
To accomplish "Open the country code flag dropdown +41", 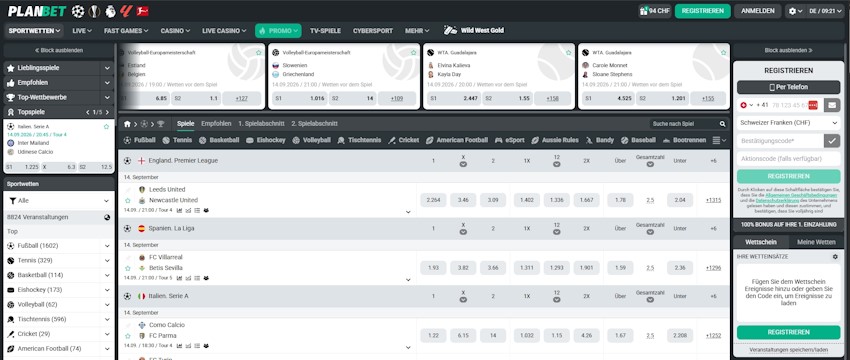I will coord(746,105).
